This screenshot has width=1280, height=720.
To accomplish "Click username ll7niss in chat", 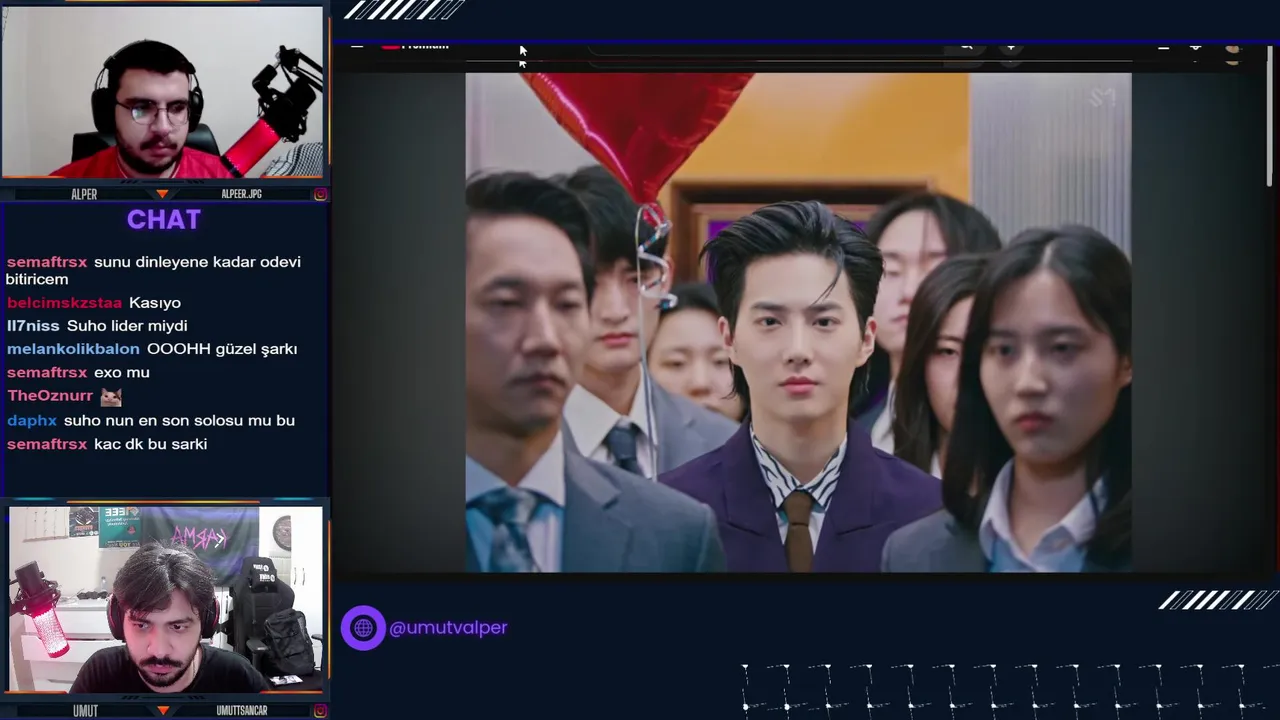I will click(34, 326).
